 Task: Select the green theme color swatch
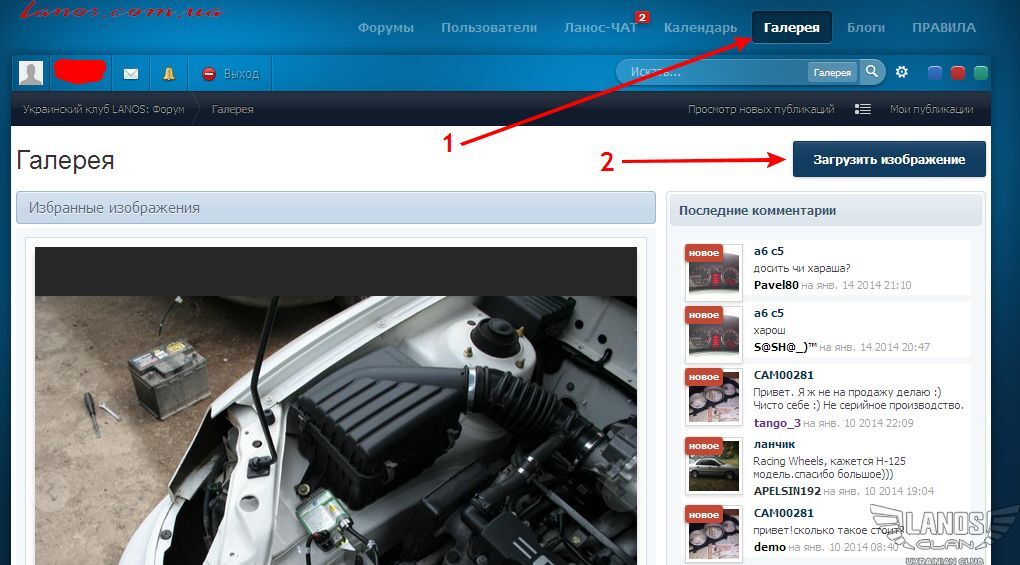coord(981,72)
